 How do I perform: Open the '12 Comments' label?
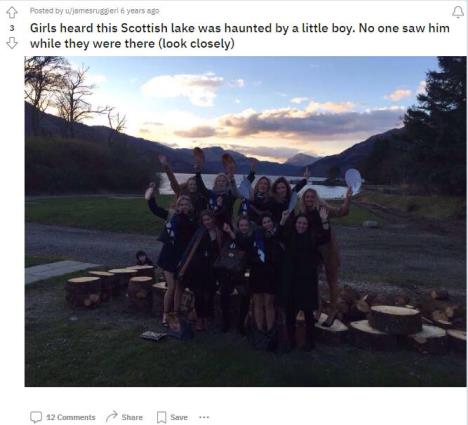click(71, 417)
